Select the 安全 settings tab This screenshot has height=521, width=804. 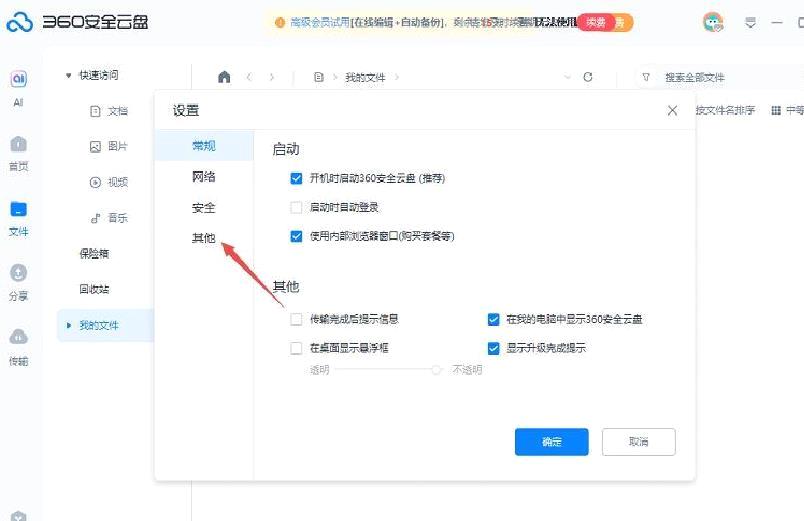coord(204,208)
